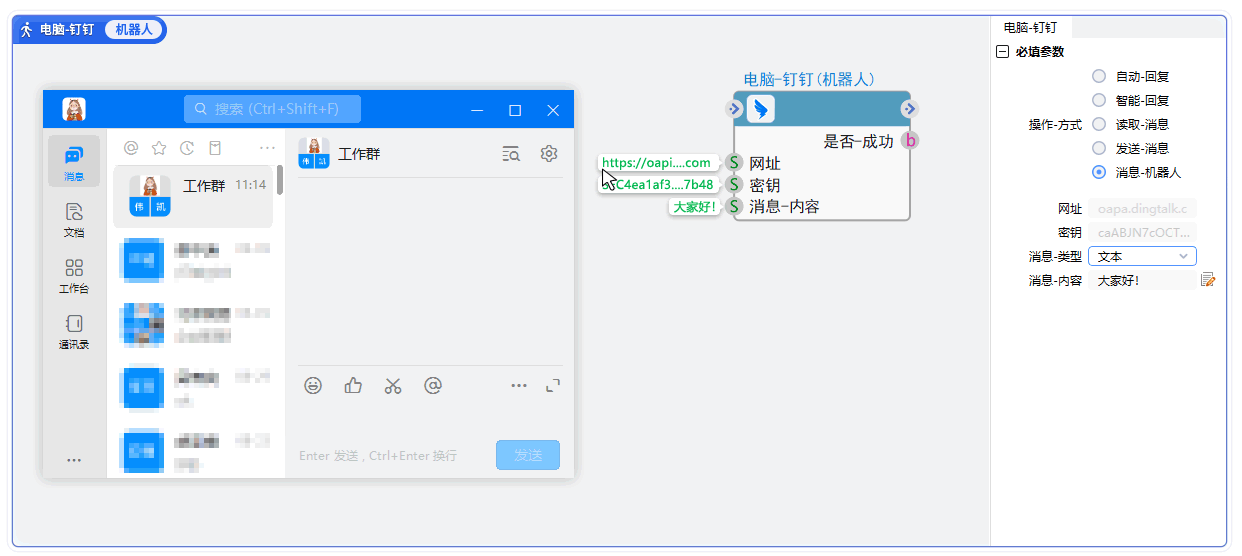Click the @ mention icon in chat toolbar
The width and height of the screenshot is (1242, 556).
pyautogui.click(x=433, y=386)
